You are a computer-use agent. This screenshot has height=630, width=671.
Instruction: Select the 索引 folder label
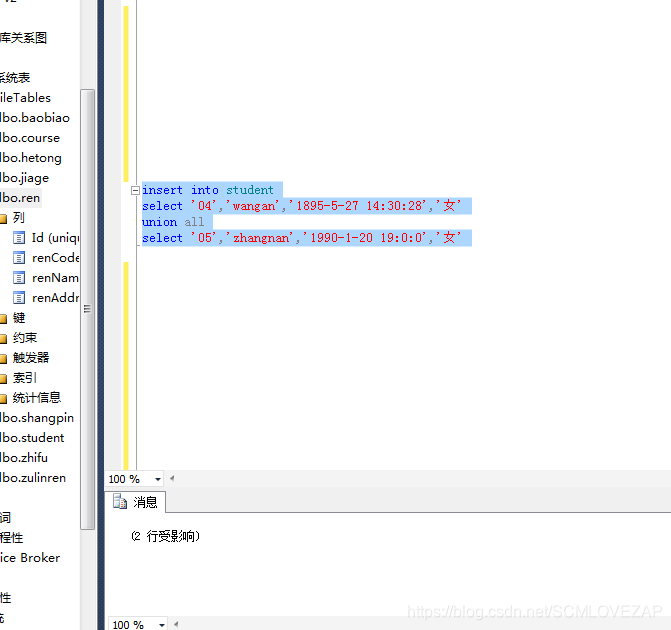pyautogui.click(x=25, y=377)
